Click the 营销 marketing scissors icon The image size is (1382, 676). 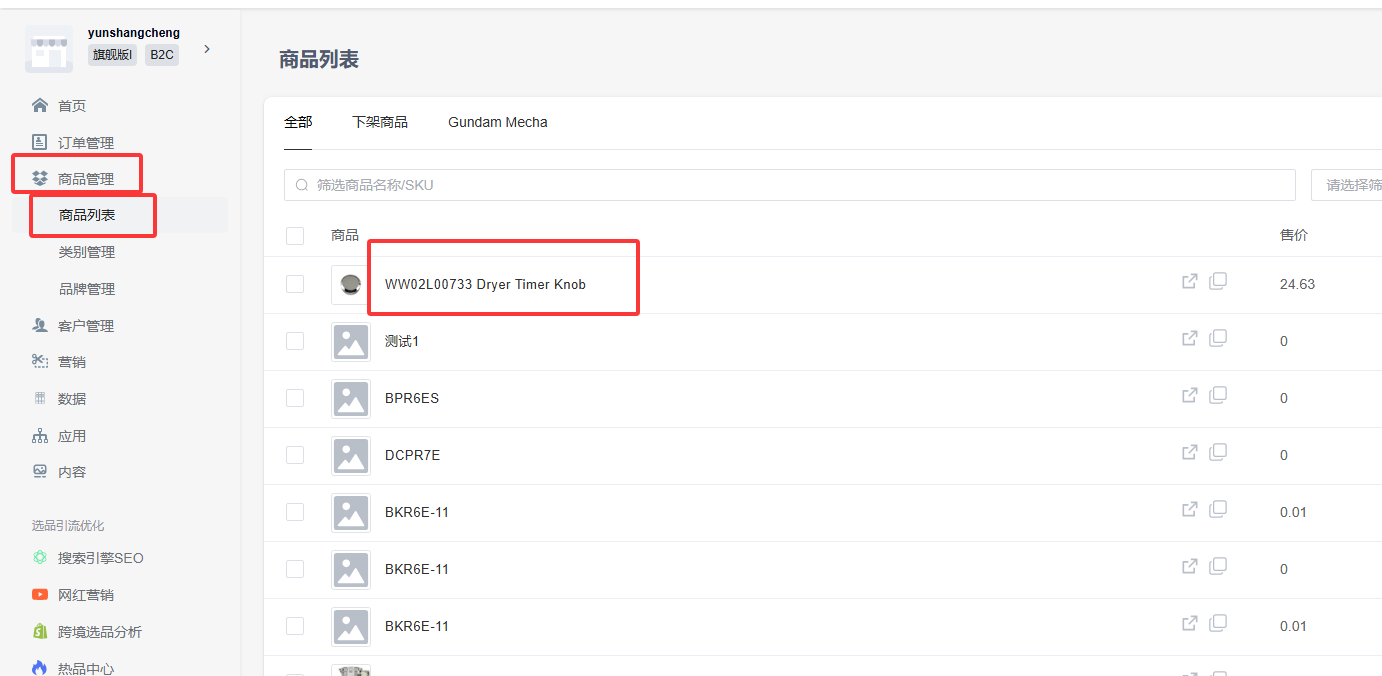click(40, 362)
